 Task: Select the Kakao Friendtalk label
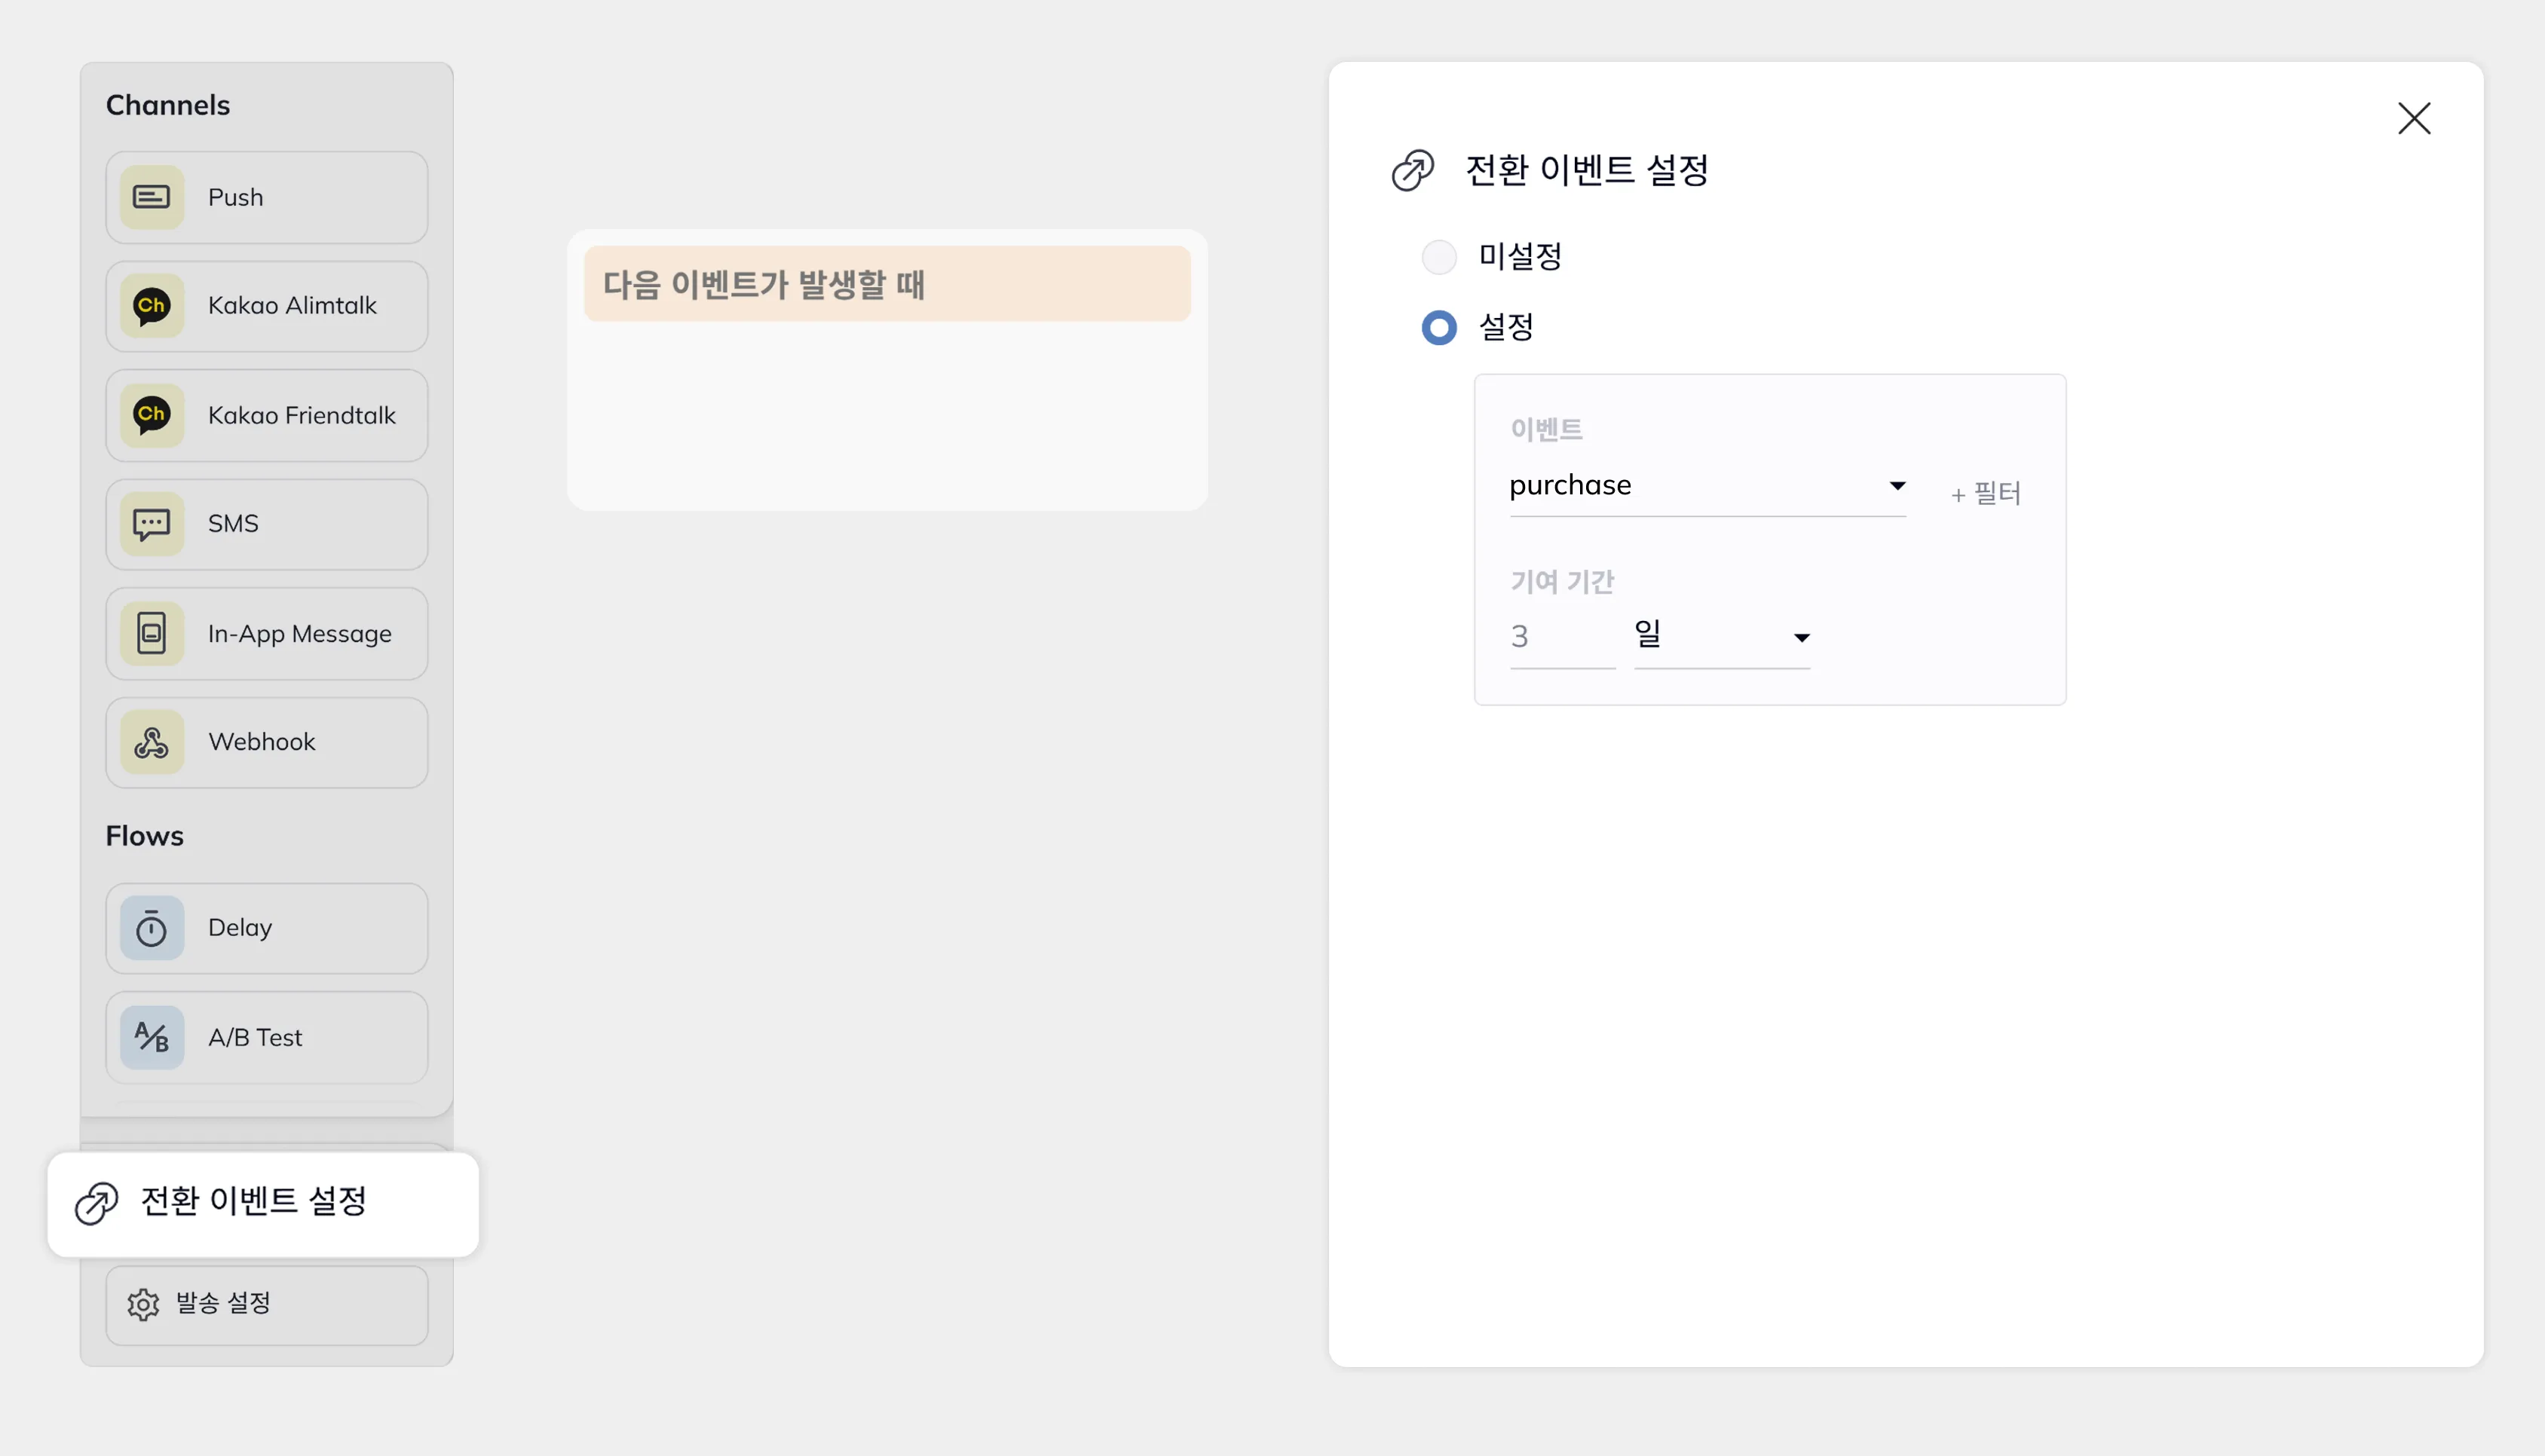pos(302,415)
